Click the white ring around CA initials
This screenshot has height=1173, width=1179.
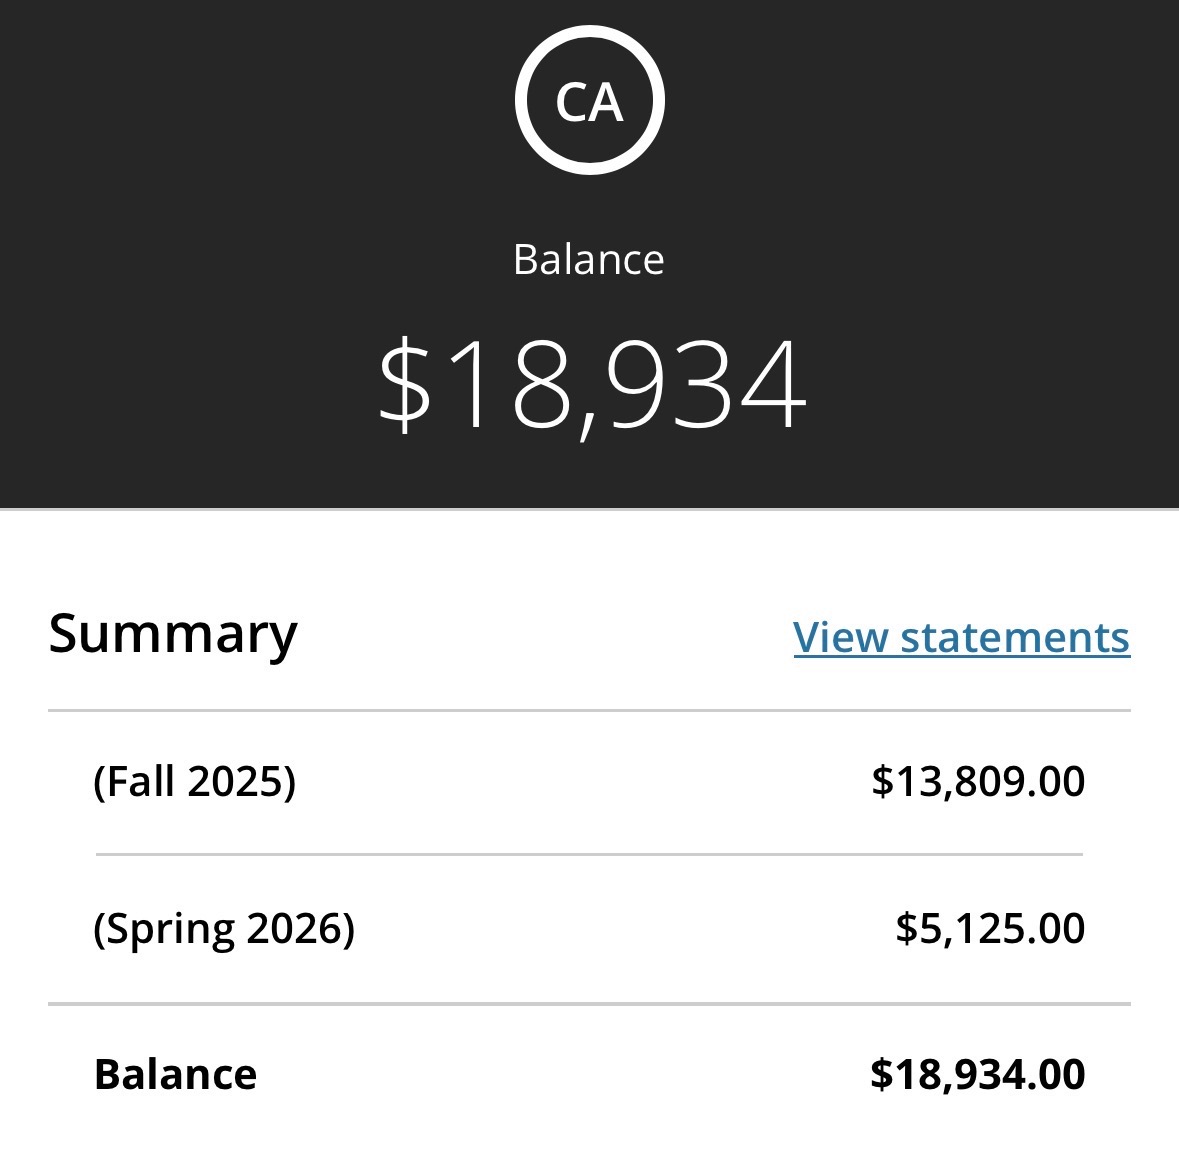point(523,101)
